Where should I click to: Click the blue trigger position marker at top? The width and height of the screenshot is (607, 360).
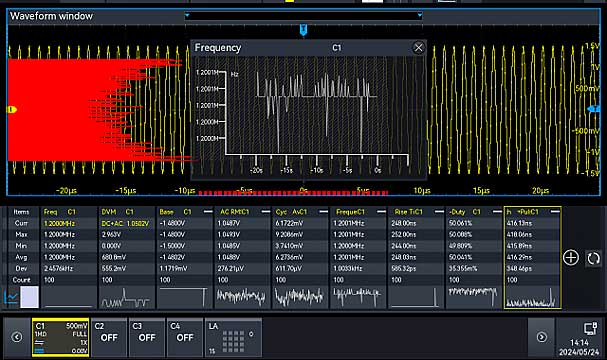pyautogui.click(x=304, y=30)
